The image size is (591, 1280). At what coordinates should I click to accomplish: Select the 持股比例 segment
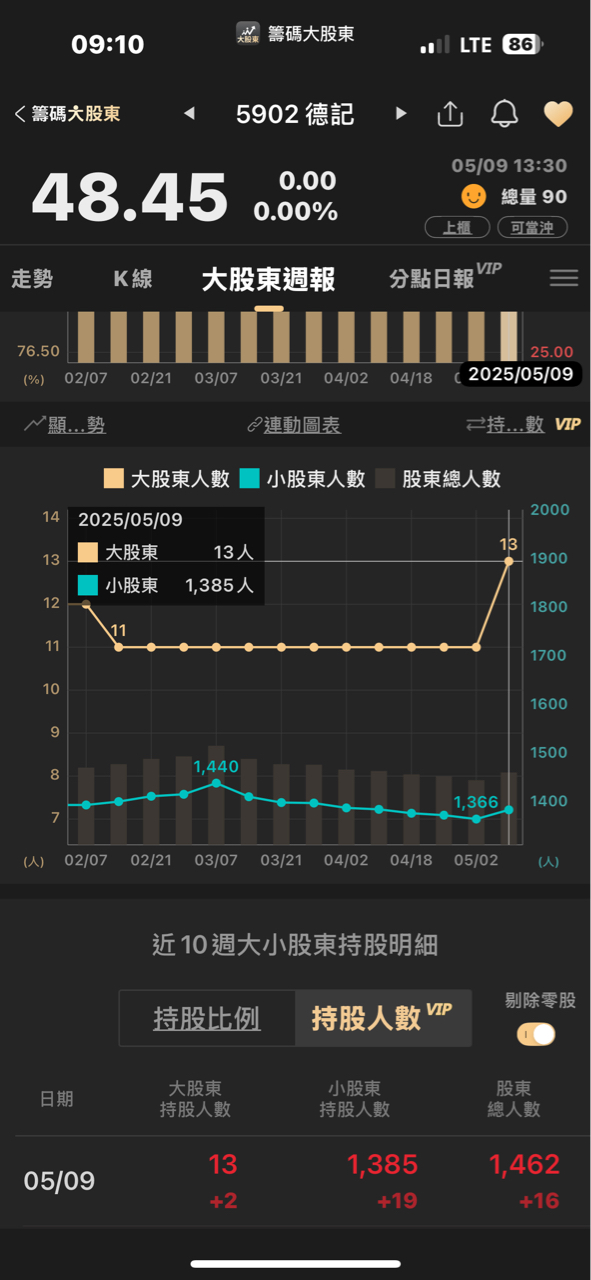coord(207,1018)
